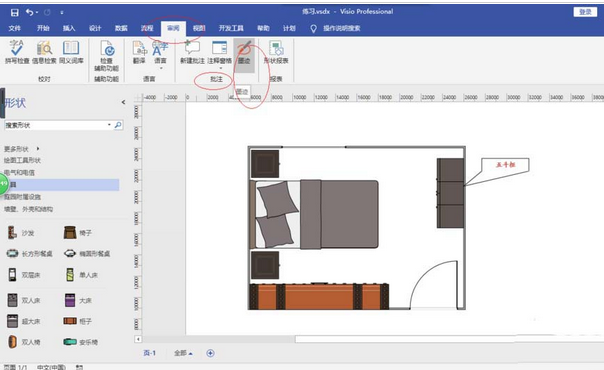Click into the 搜索形状 search shapes field
This screenshot has height=370, width=604.
click(x=55, y=125)
